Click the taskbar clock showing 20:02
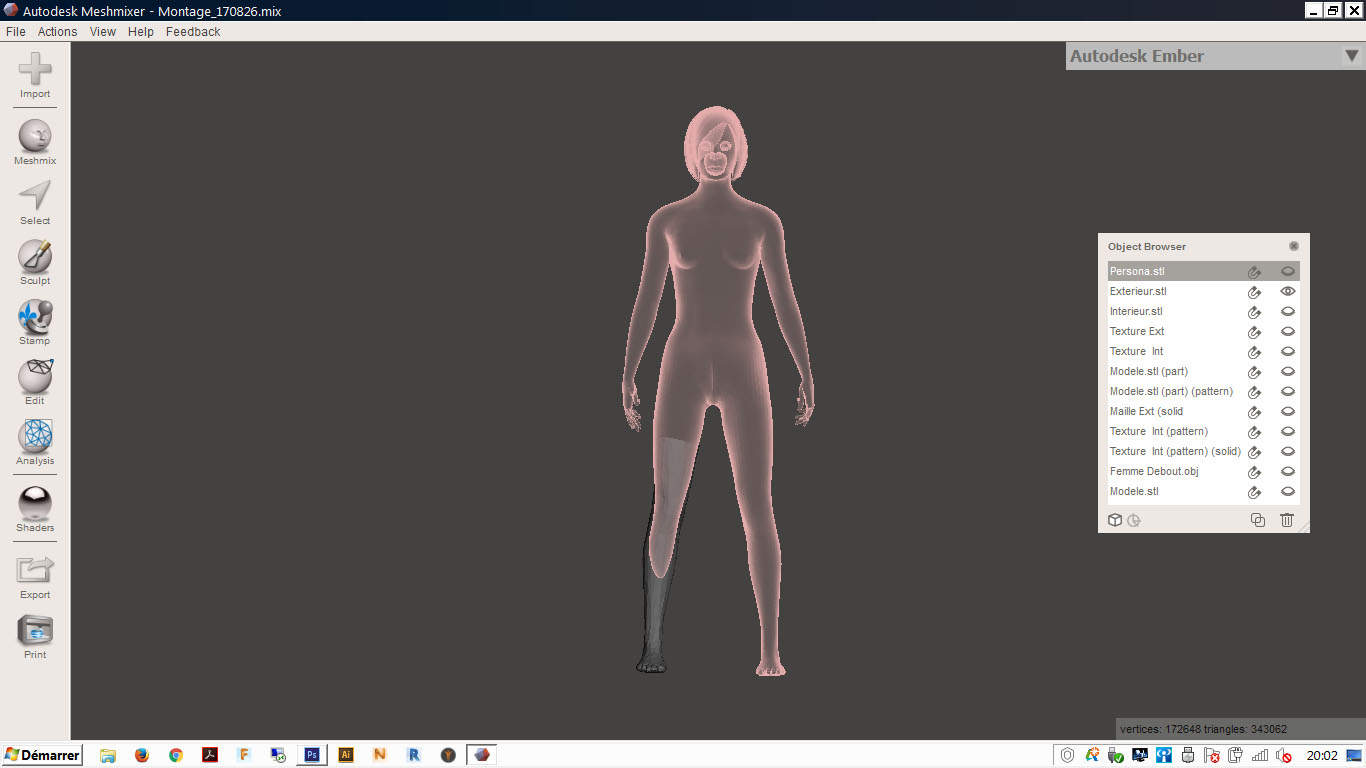1366x768 pixels. point(1322,755)
